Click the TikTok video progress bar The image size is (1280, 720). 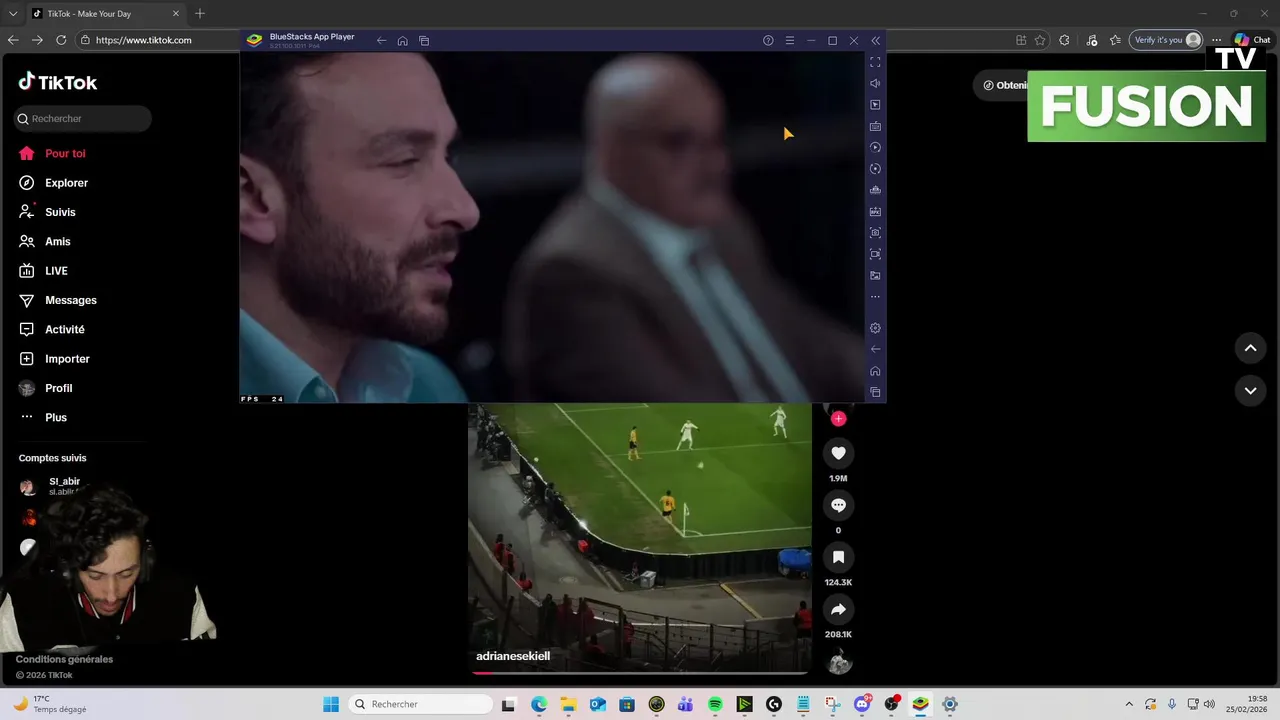[x=640, y=673]
